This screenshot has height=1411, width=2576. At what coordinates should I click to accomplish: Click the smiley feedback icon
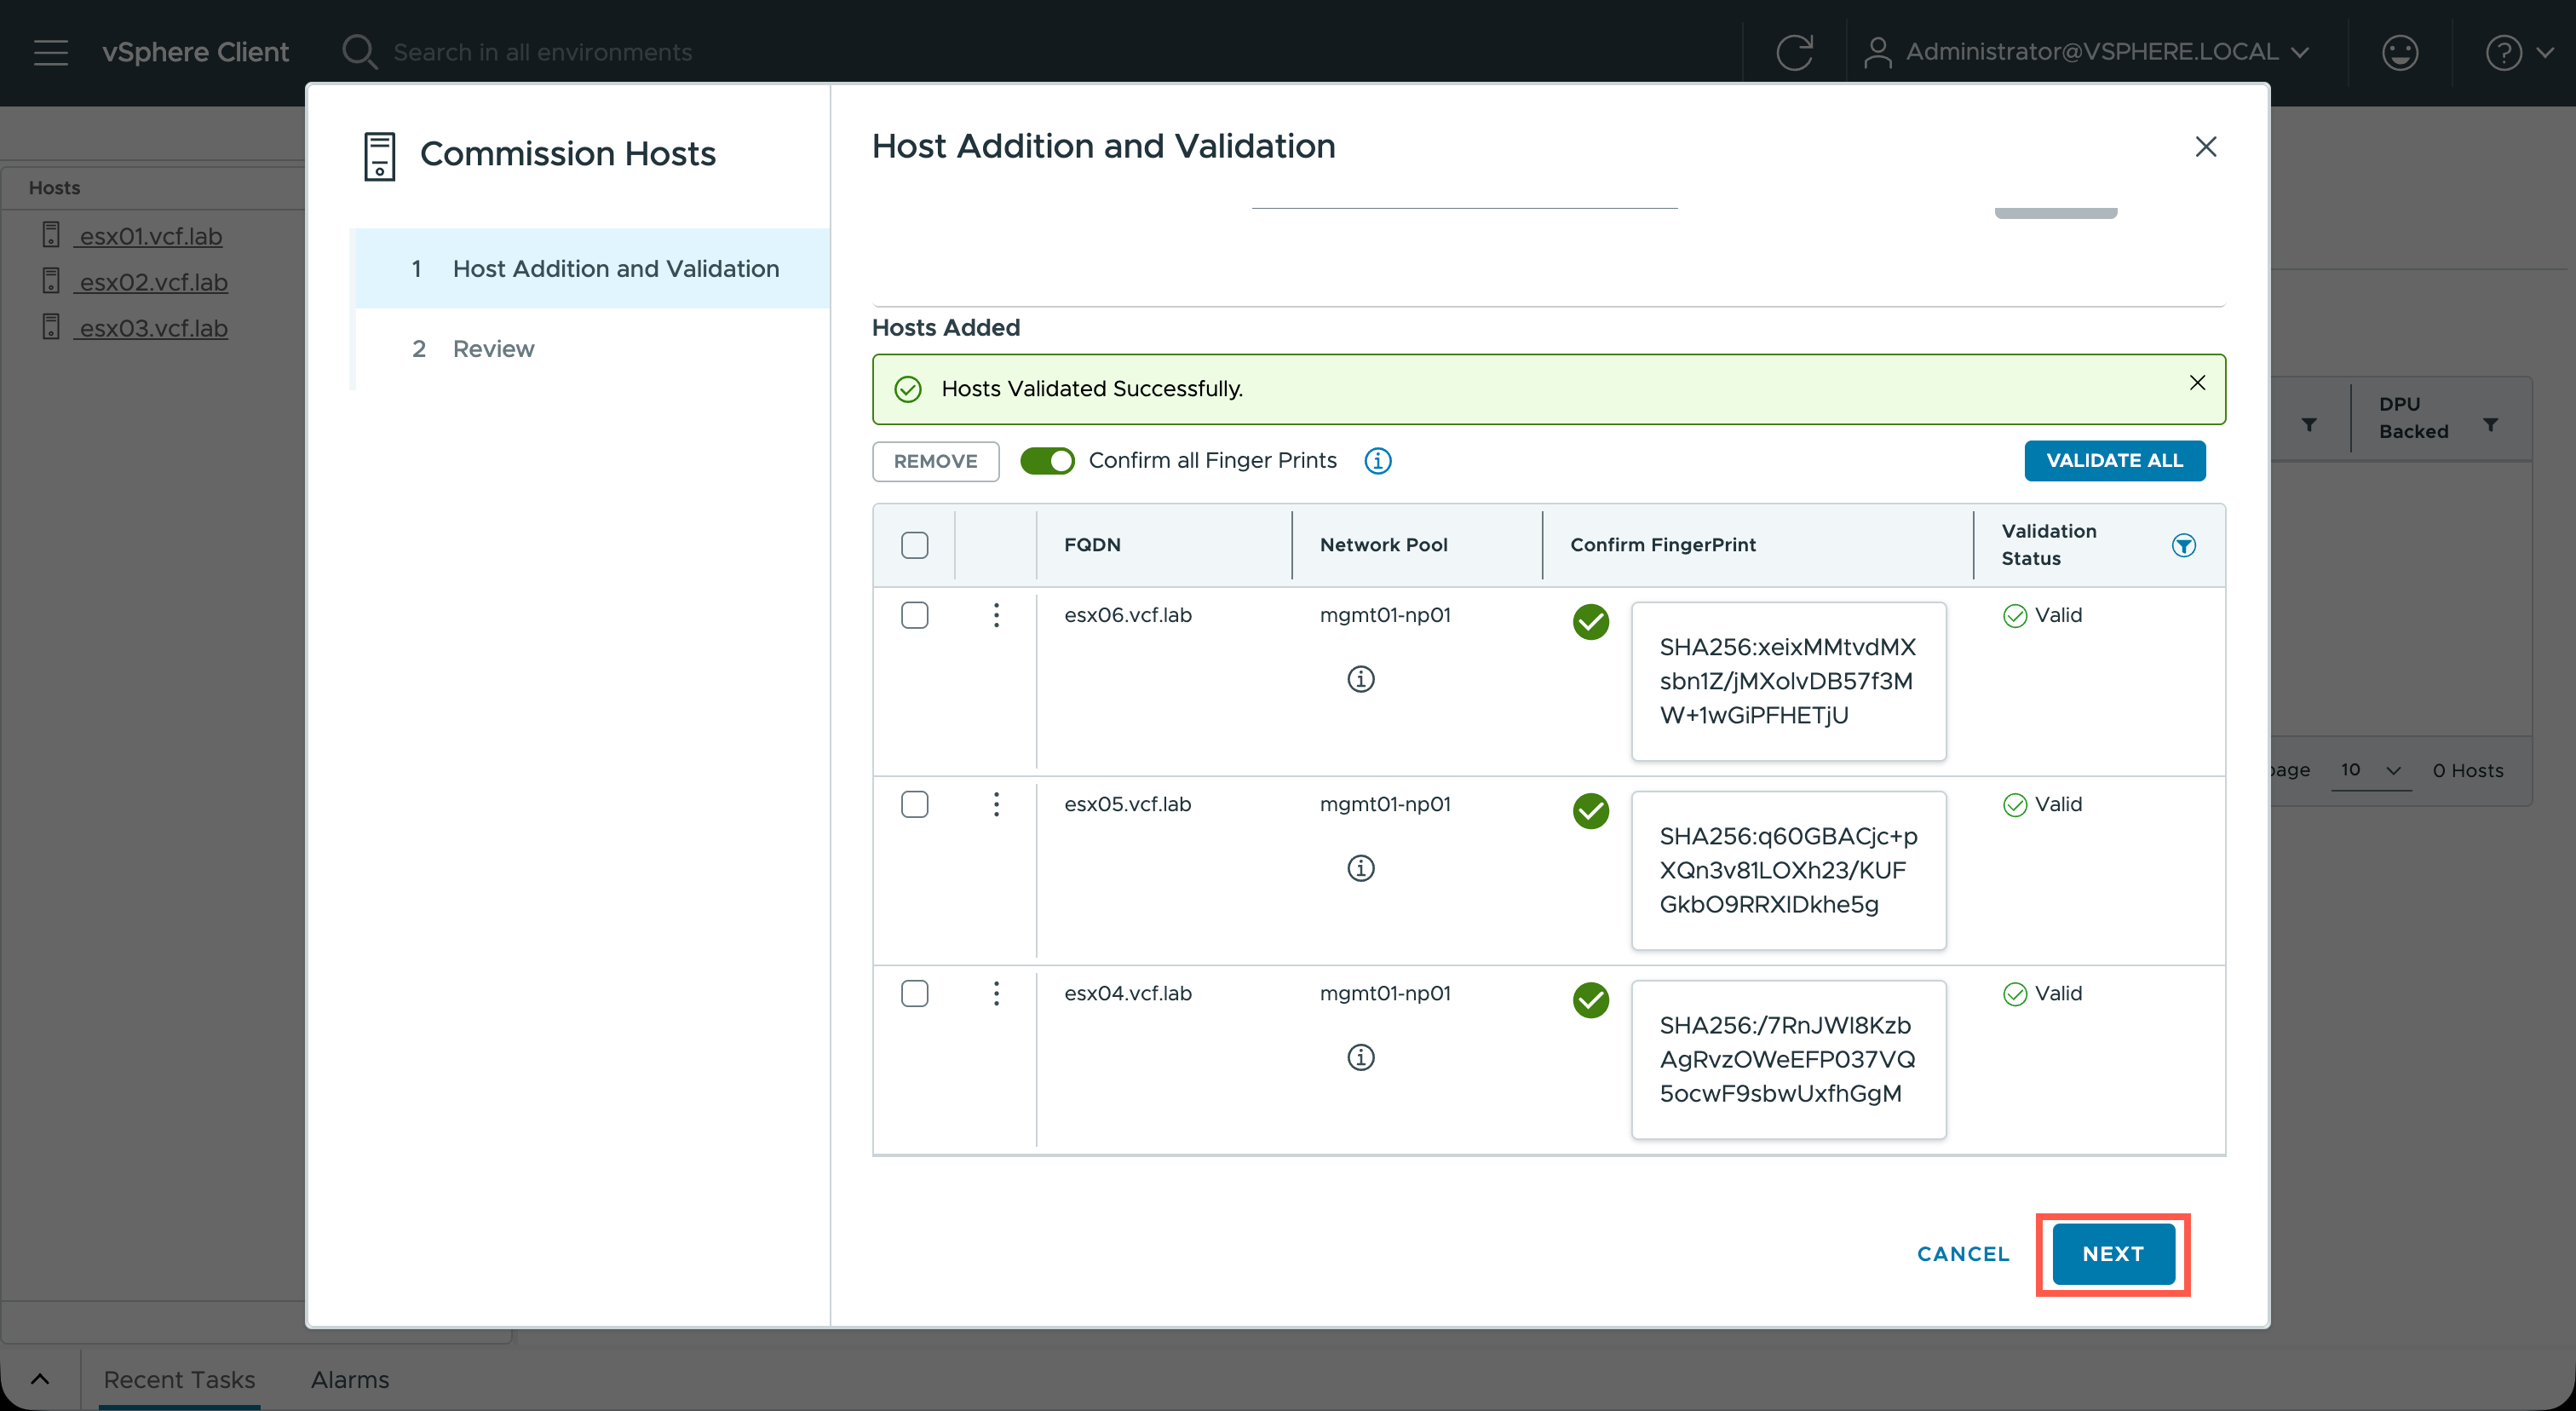[2399, 52]
